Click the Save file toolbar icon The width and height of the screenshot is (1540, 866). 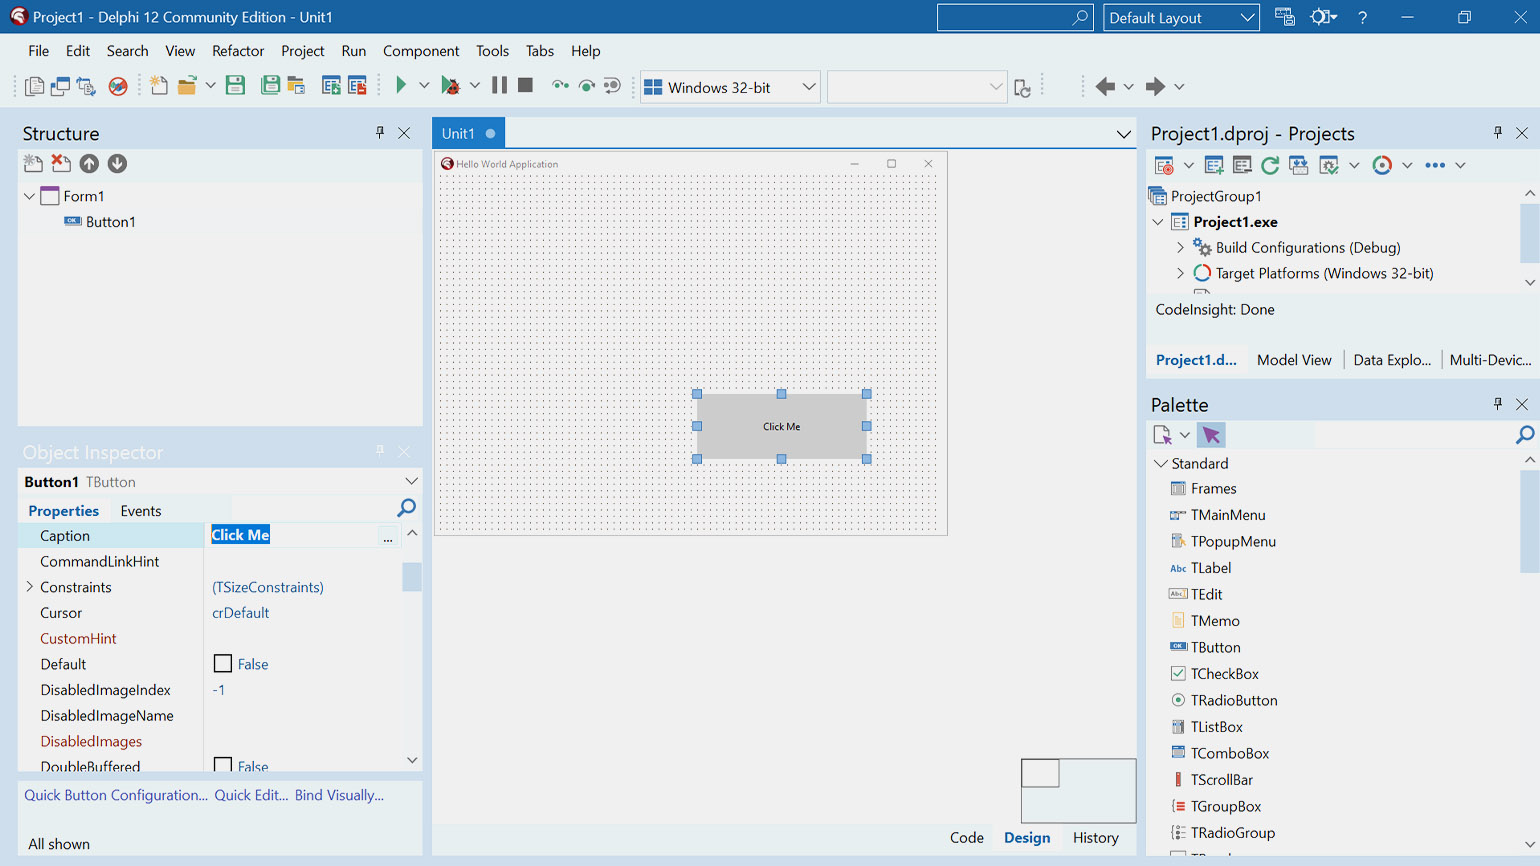pos(236,86)
